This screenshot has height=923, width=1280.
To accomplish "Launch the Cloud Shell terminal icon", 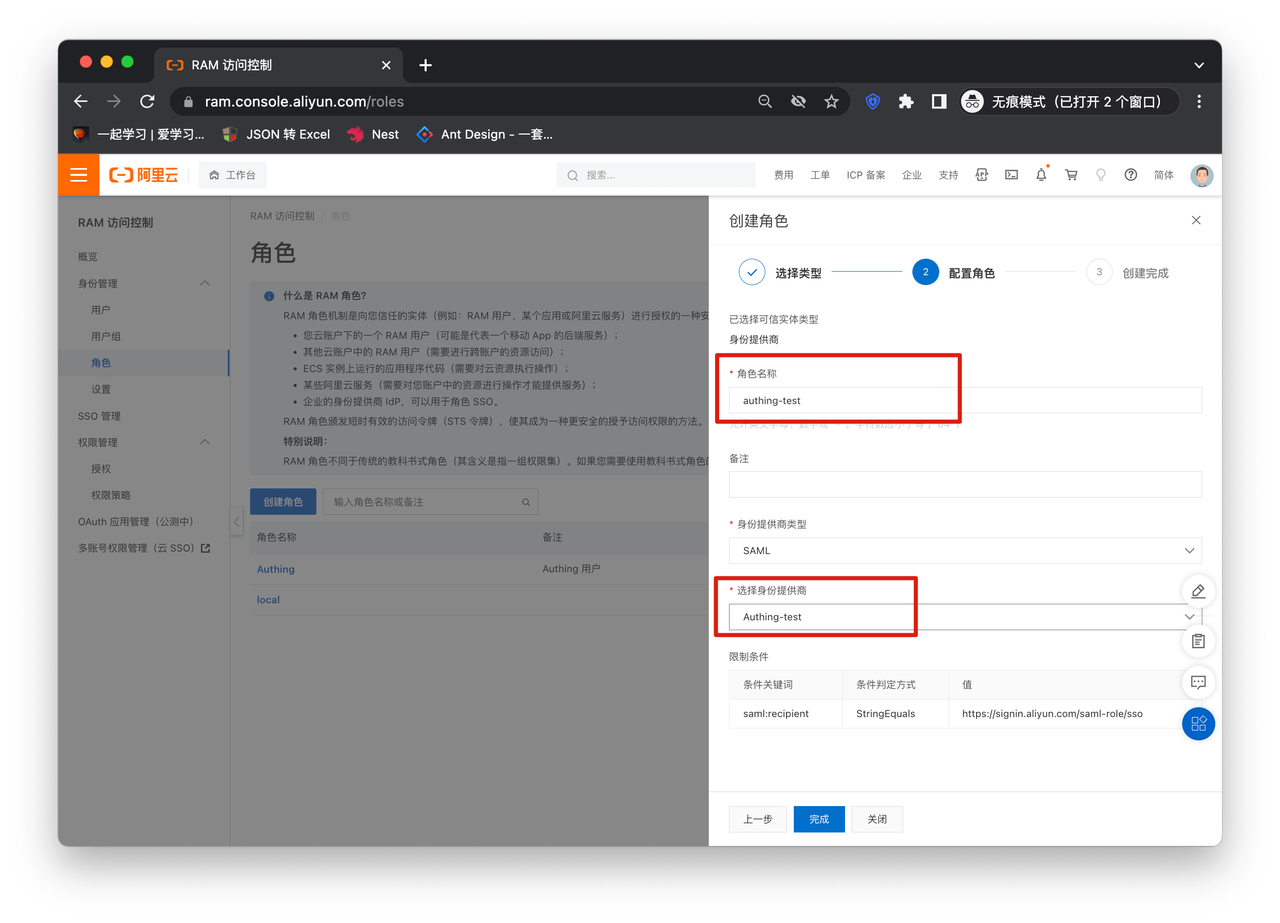I will 1012,175.
